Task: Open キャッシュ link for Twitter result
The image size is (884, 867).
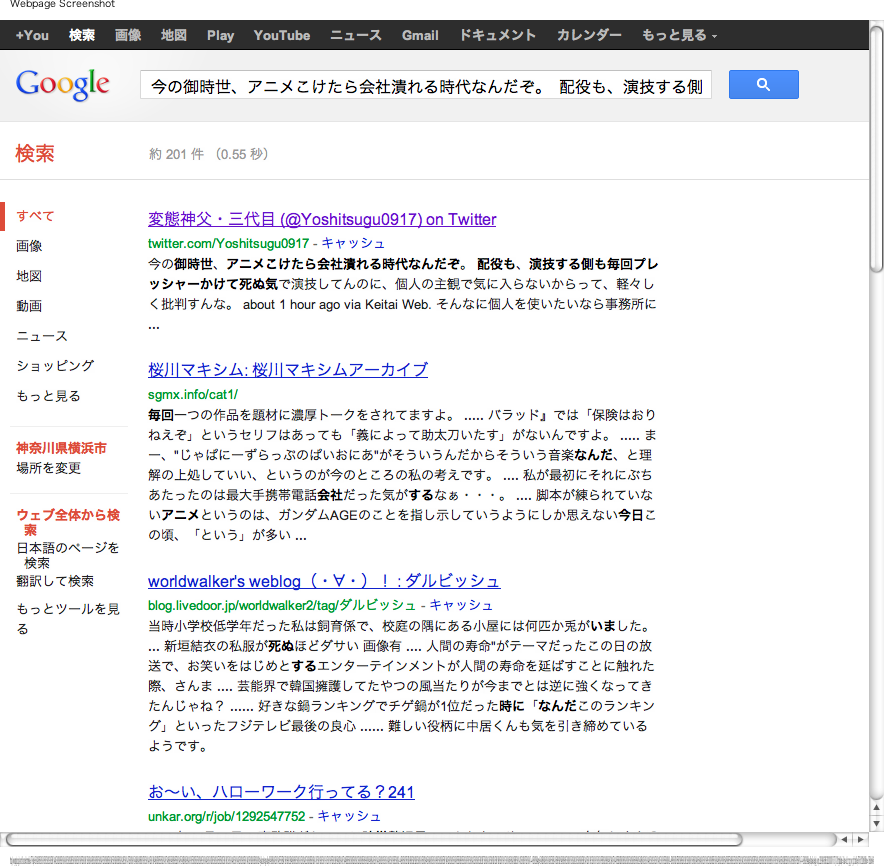Action: point(353,244)
